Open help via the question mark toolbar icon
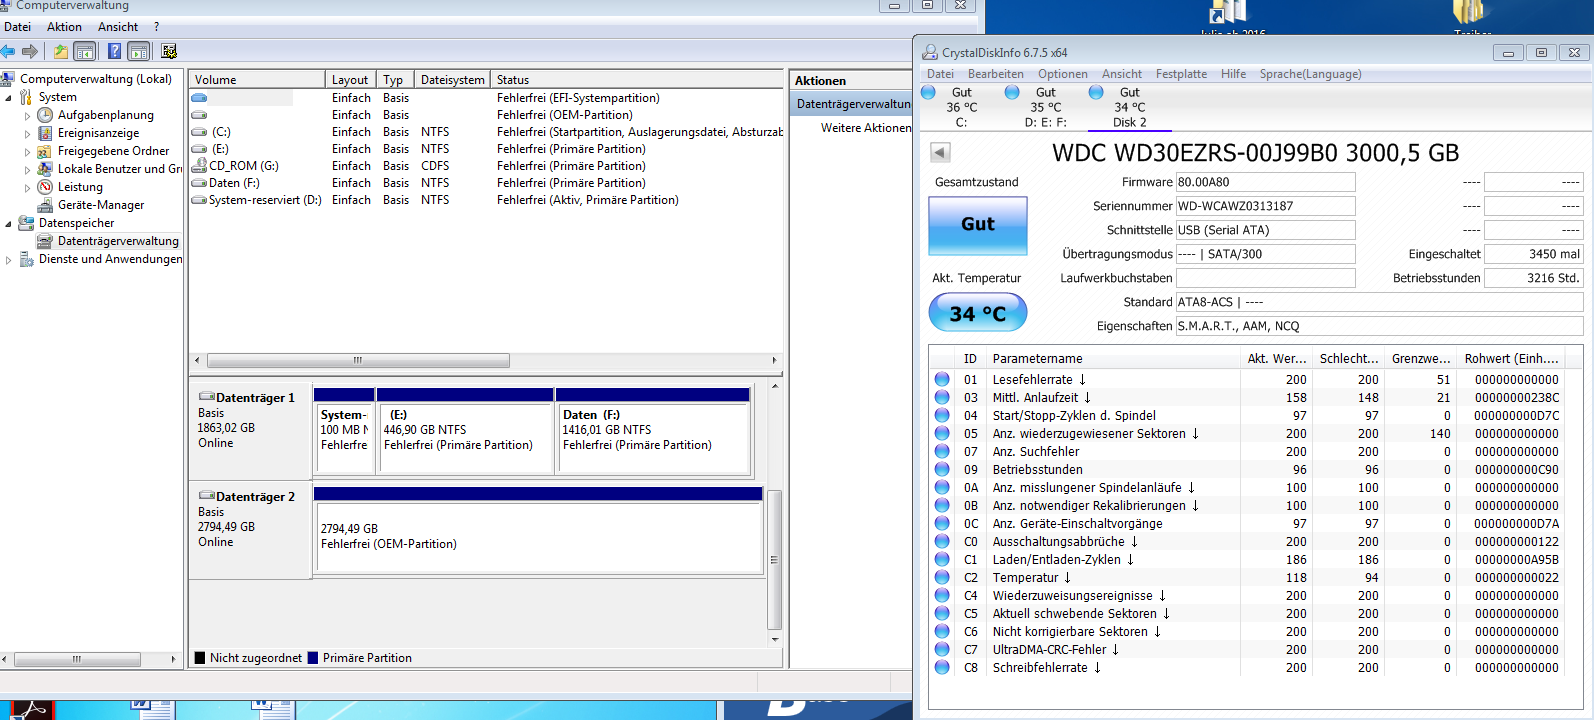This screenshot has height=720, width=1594. (x=114, y=51)
